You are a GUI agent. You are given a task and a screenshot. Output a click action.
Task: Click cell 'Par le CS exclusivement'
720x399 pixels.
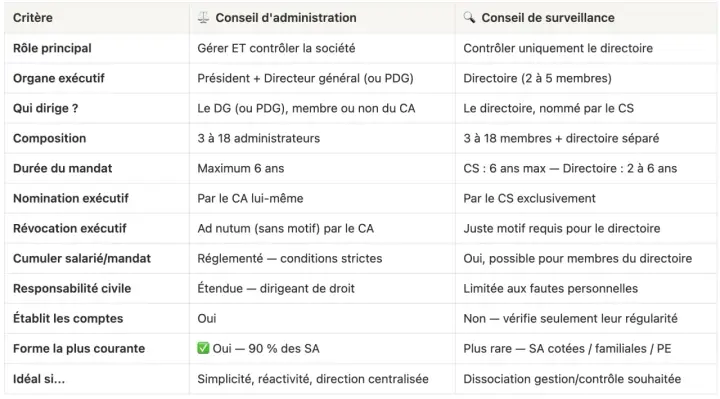(529, 198)
